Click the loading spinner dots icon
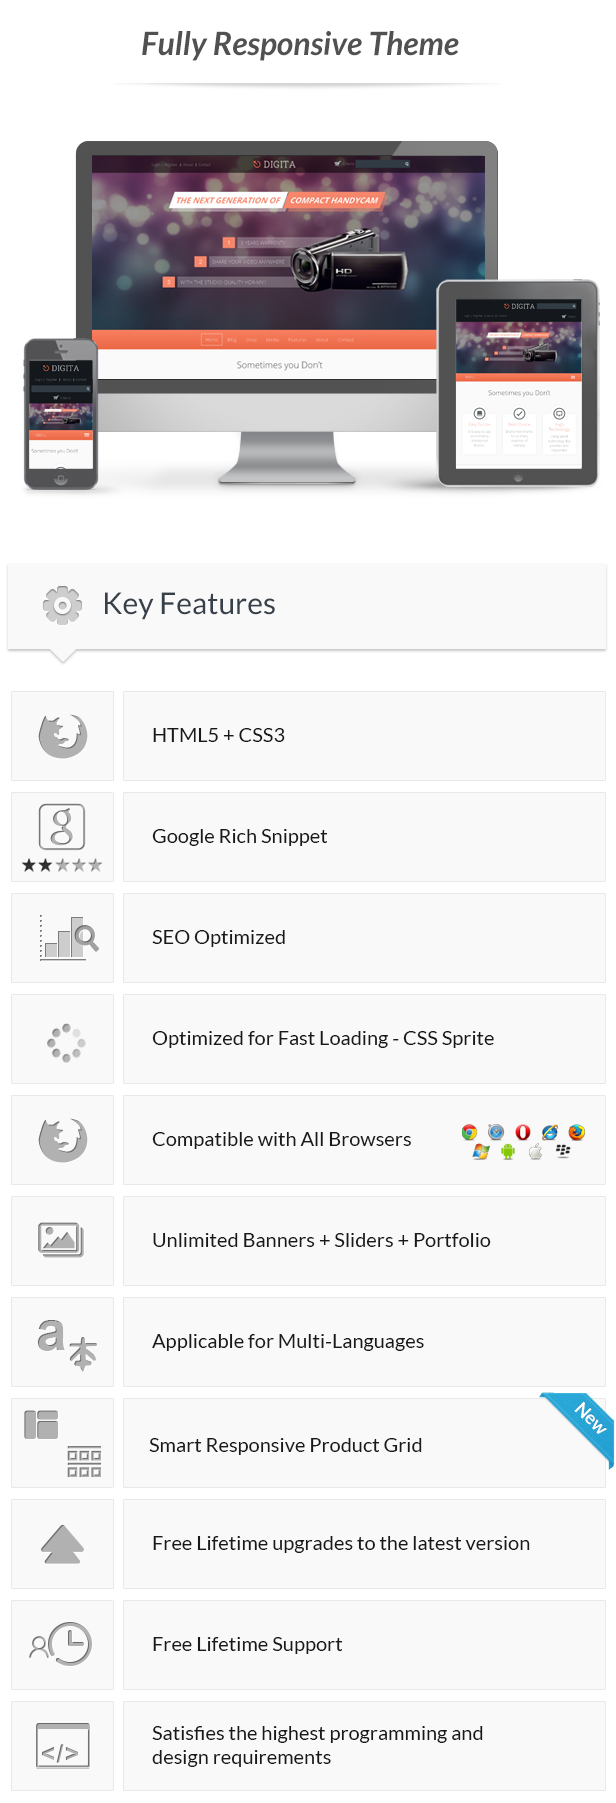Screen dimensions: 616x1803 [65, 1042]
